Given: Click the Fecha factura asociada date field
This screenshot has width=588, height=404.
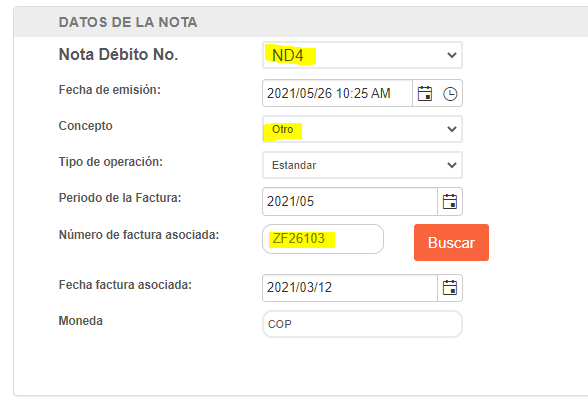Looking at the screenshot, I should (x=350, y=288).
